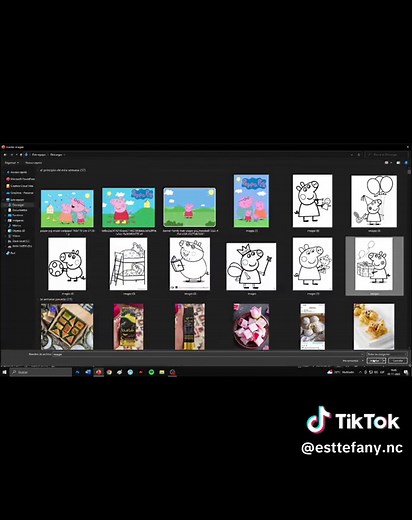The width and height of the screenshot is (412, 520).
Task: Open Word from the taskbar
Action: pos(88,372)
